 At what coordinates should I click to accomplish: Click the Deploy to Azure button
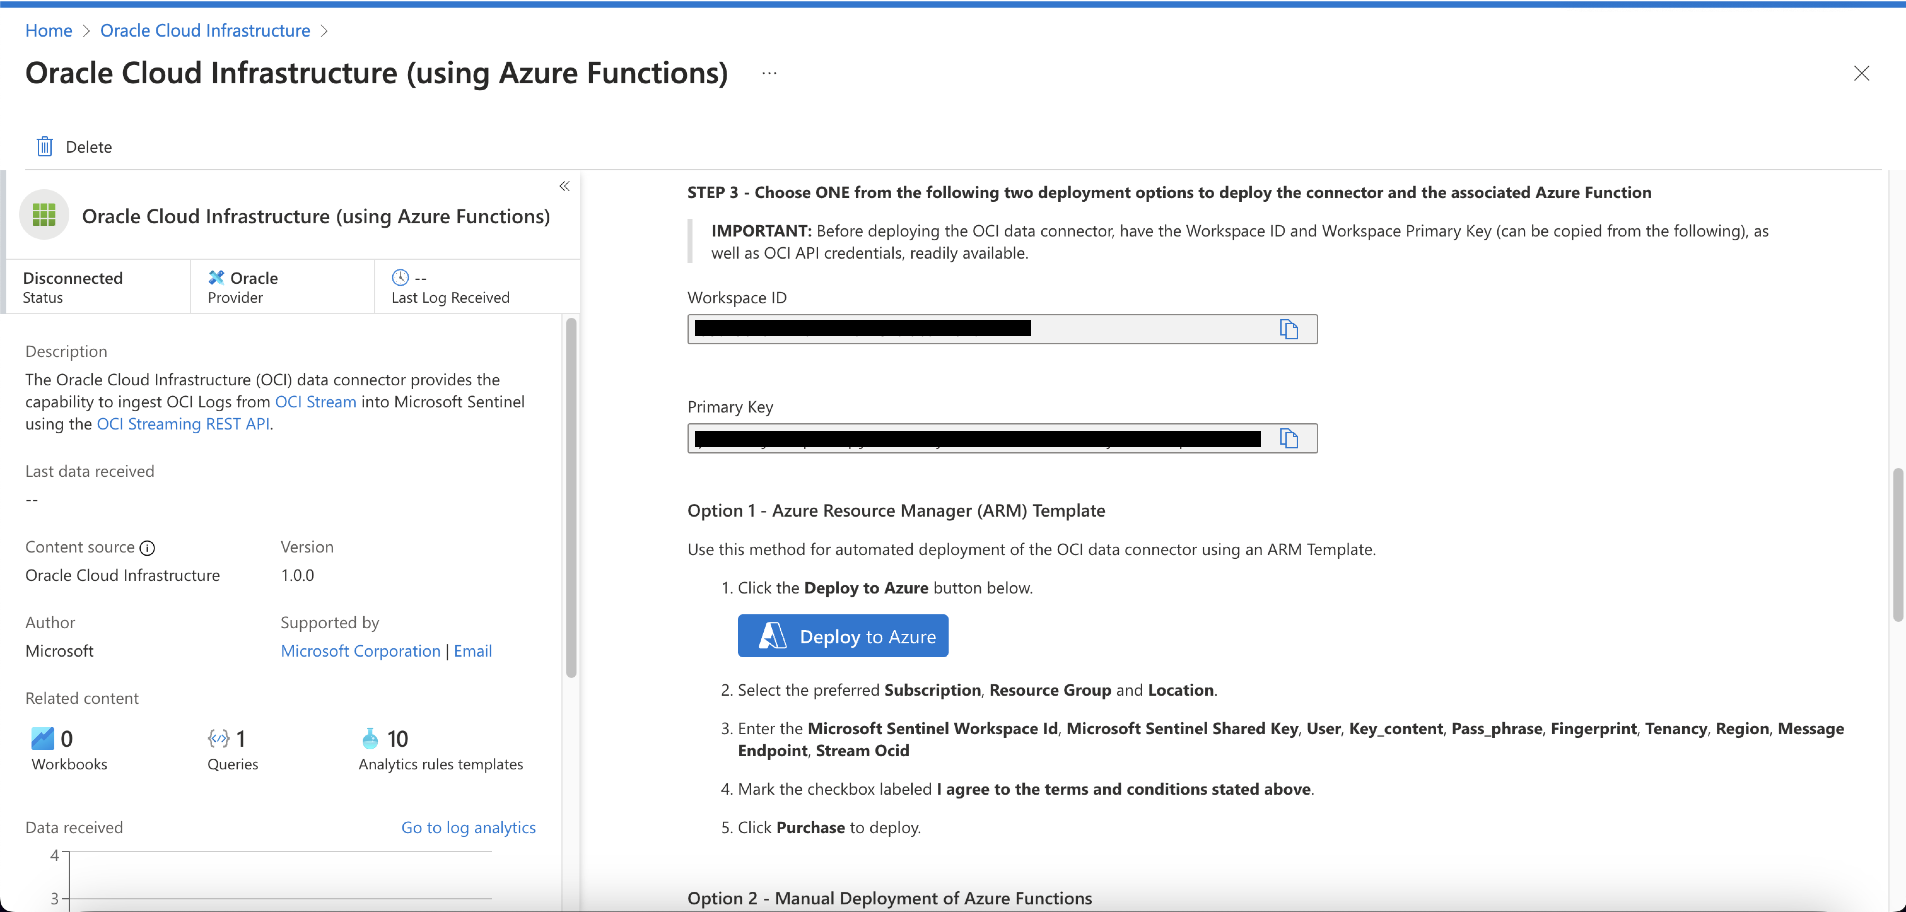point(843,636)
